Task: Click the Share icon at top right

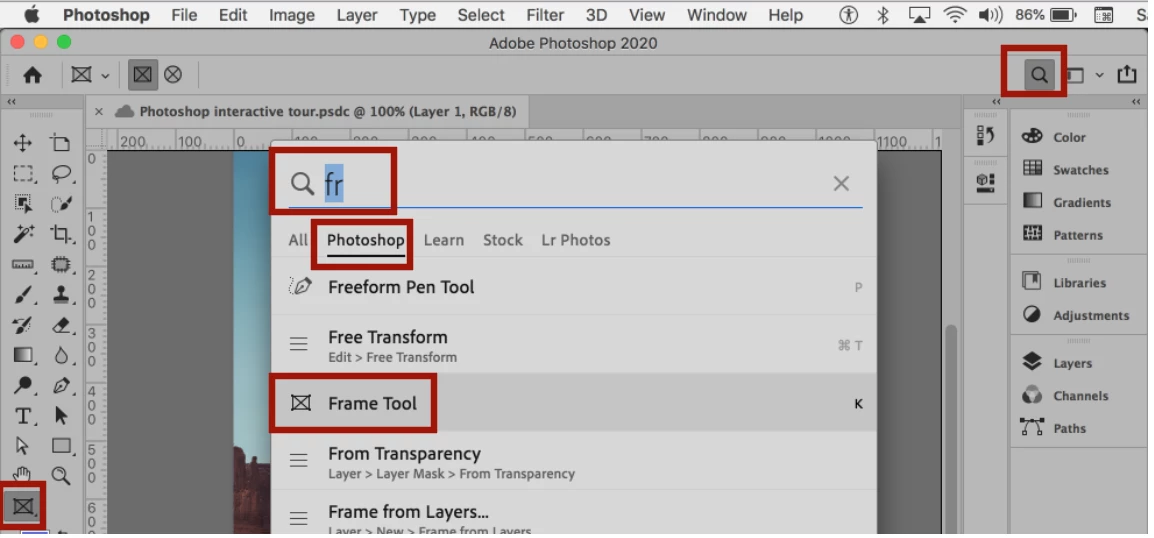Action: pyautogui.click(x=1127, y=74)
